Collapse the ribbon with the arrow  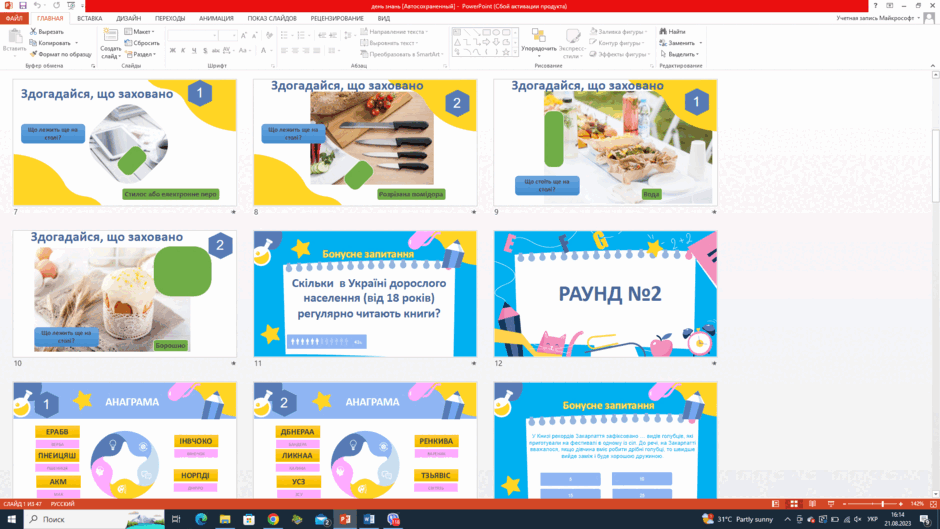click(x=932, y=65)
